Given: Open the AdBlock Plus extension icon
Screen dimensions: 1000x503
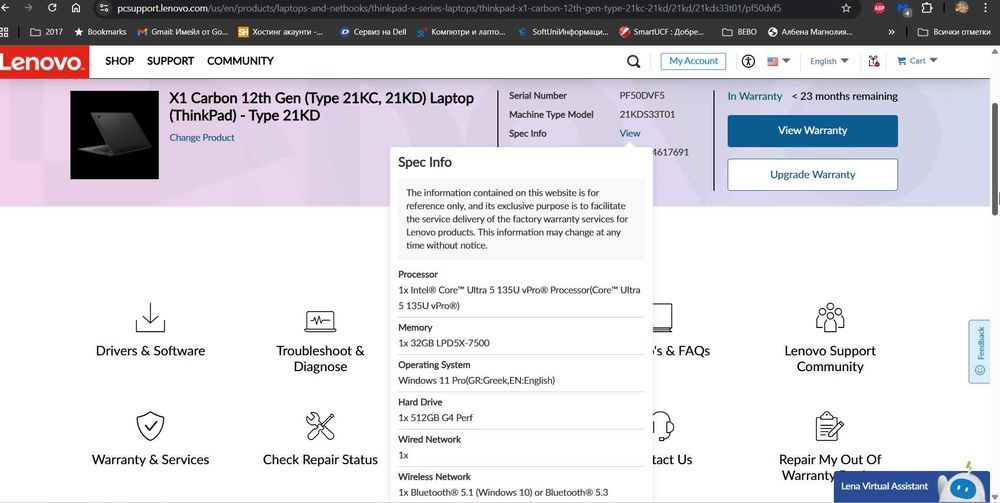Looking at the screenshot, I should point(879,8).
